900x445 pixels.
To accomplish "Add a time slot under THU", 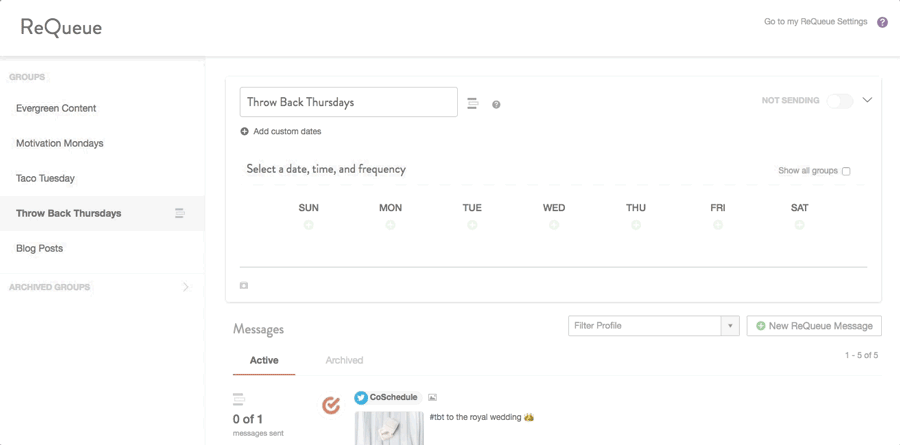I will [x=636, y=225].
